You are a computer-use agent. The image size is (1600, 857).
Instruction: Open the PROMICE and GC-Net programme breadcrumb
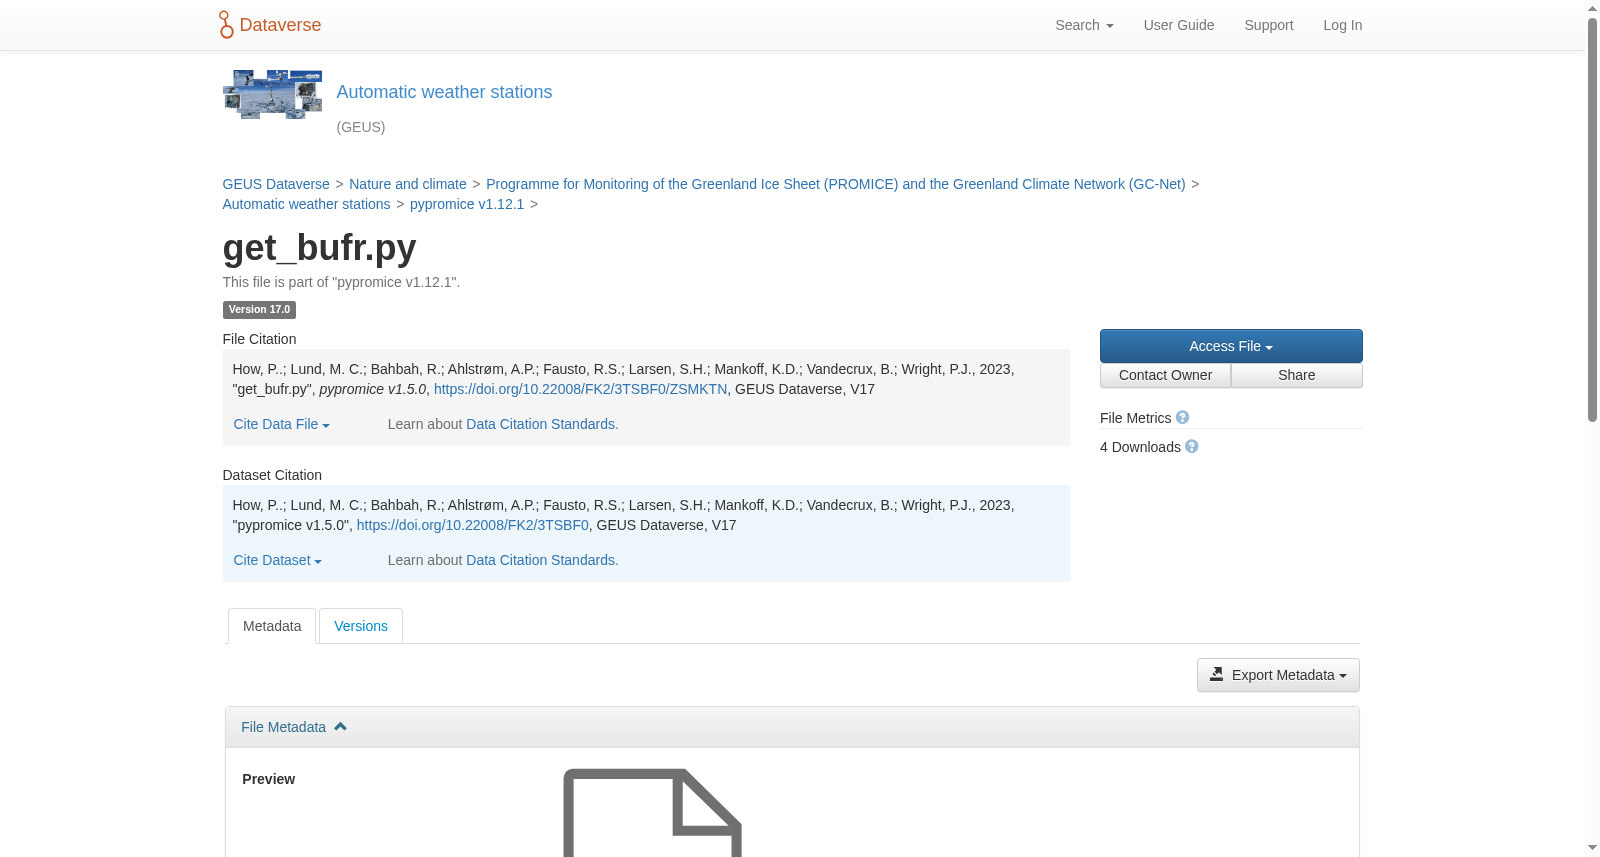coord(835,184)
